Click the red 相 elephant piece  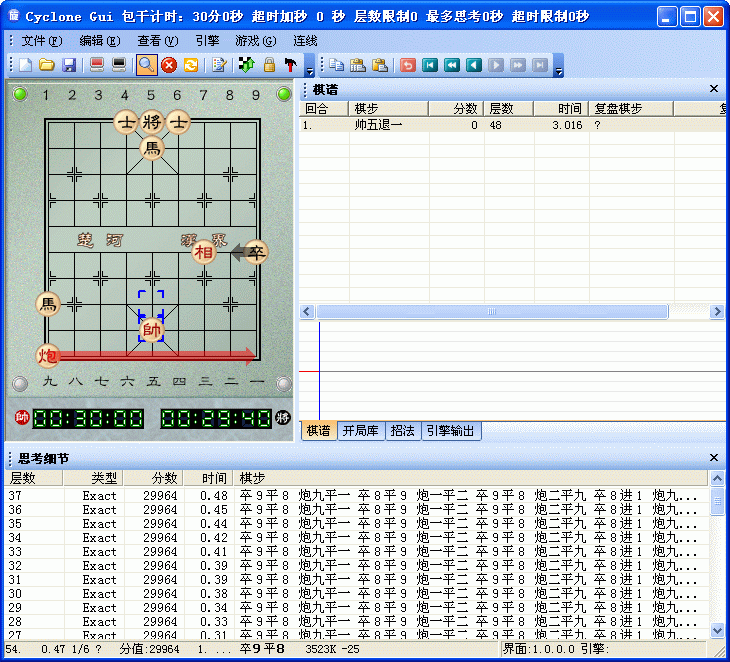click(204, 252)
